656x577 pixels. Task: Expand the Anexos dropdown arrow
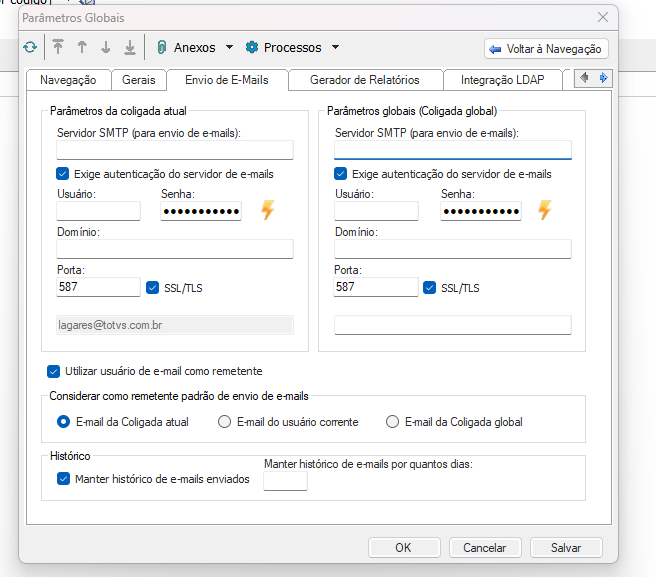click(229, 47)
